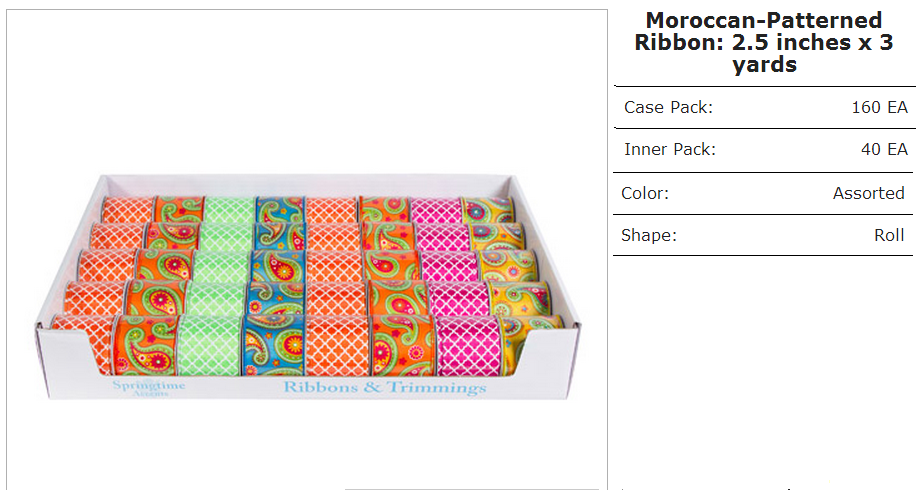Pick the green lattice ribbon in back row
This screenshot has height=490, width=919.
pyautogui.click(x=230, y=210)
